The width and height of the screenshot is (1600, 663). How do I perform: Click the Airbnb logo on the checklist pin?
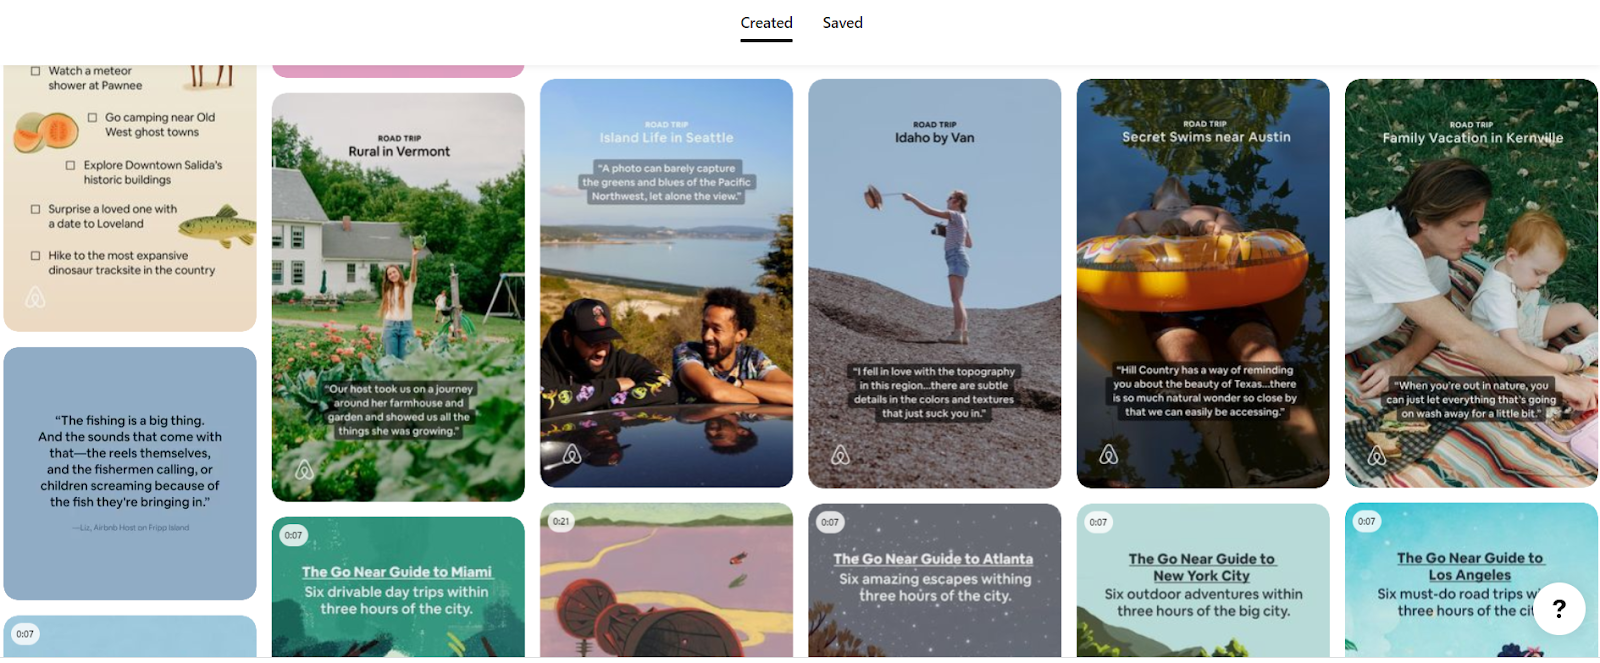pos(35,297)
